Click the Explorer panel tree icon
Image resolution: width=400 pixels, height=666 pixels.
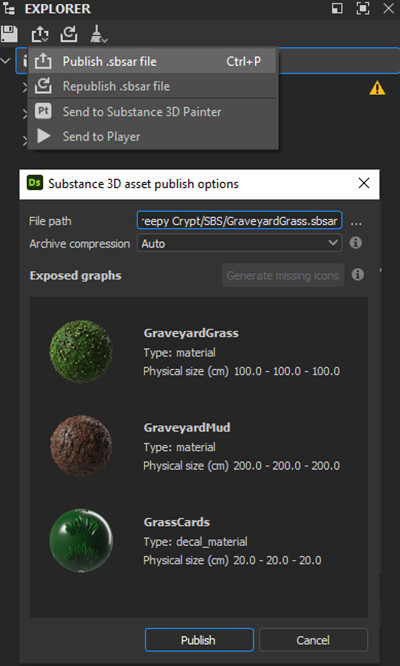coord(9,8)
